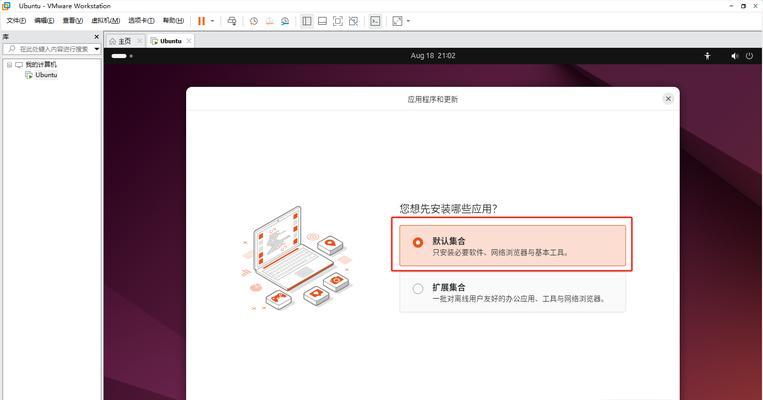Open the console view icon

tap(375, 21)
